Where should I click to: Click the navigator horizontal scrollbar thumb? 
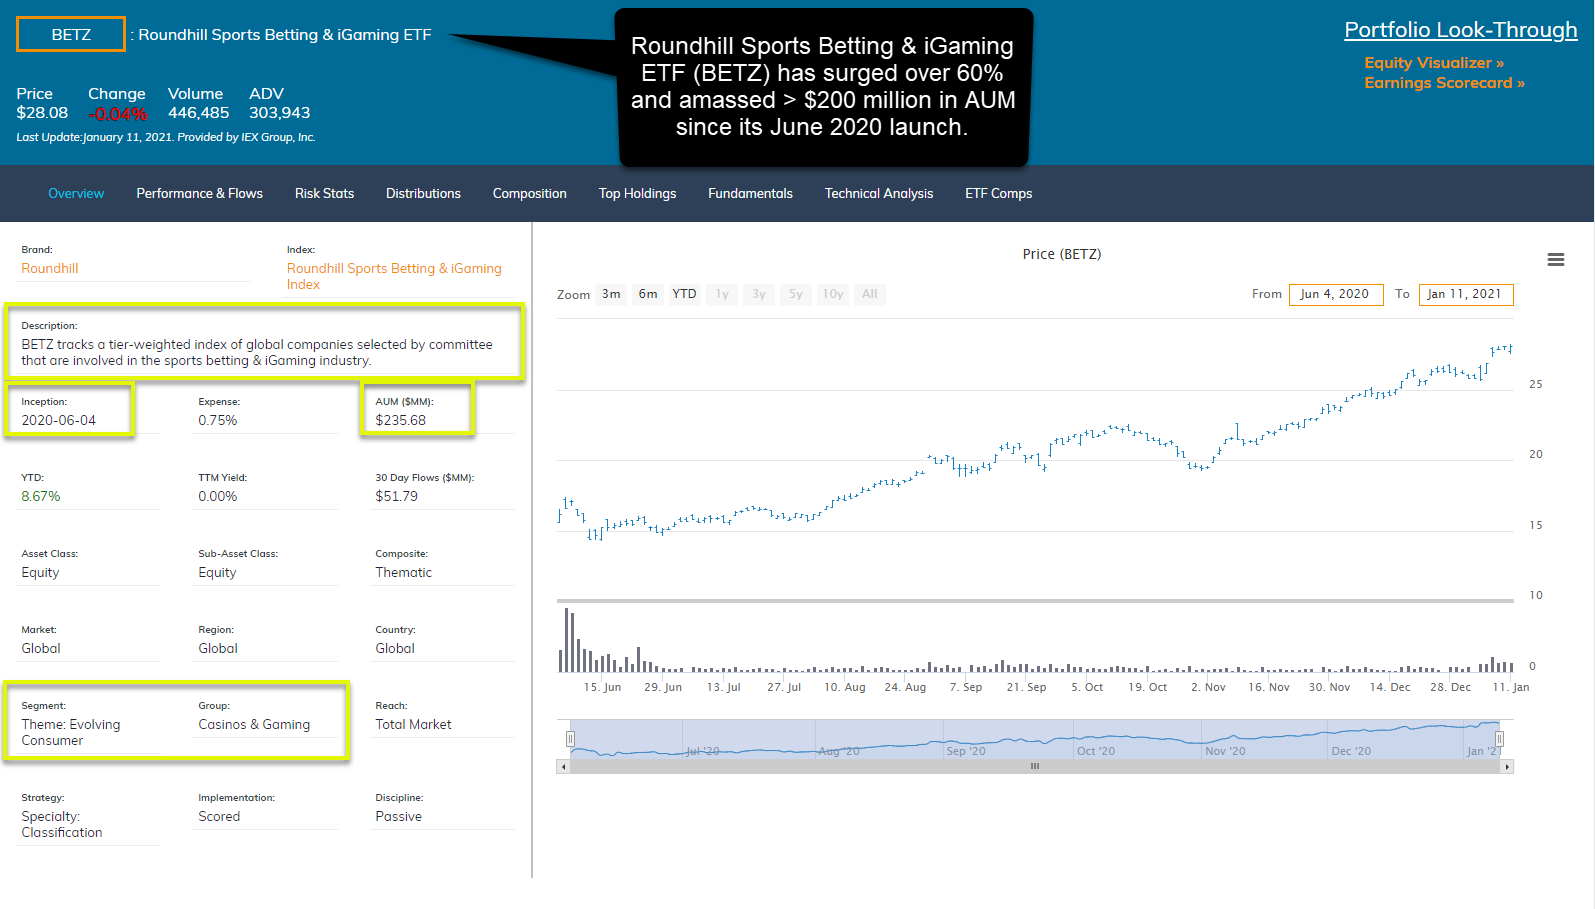1035,767
